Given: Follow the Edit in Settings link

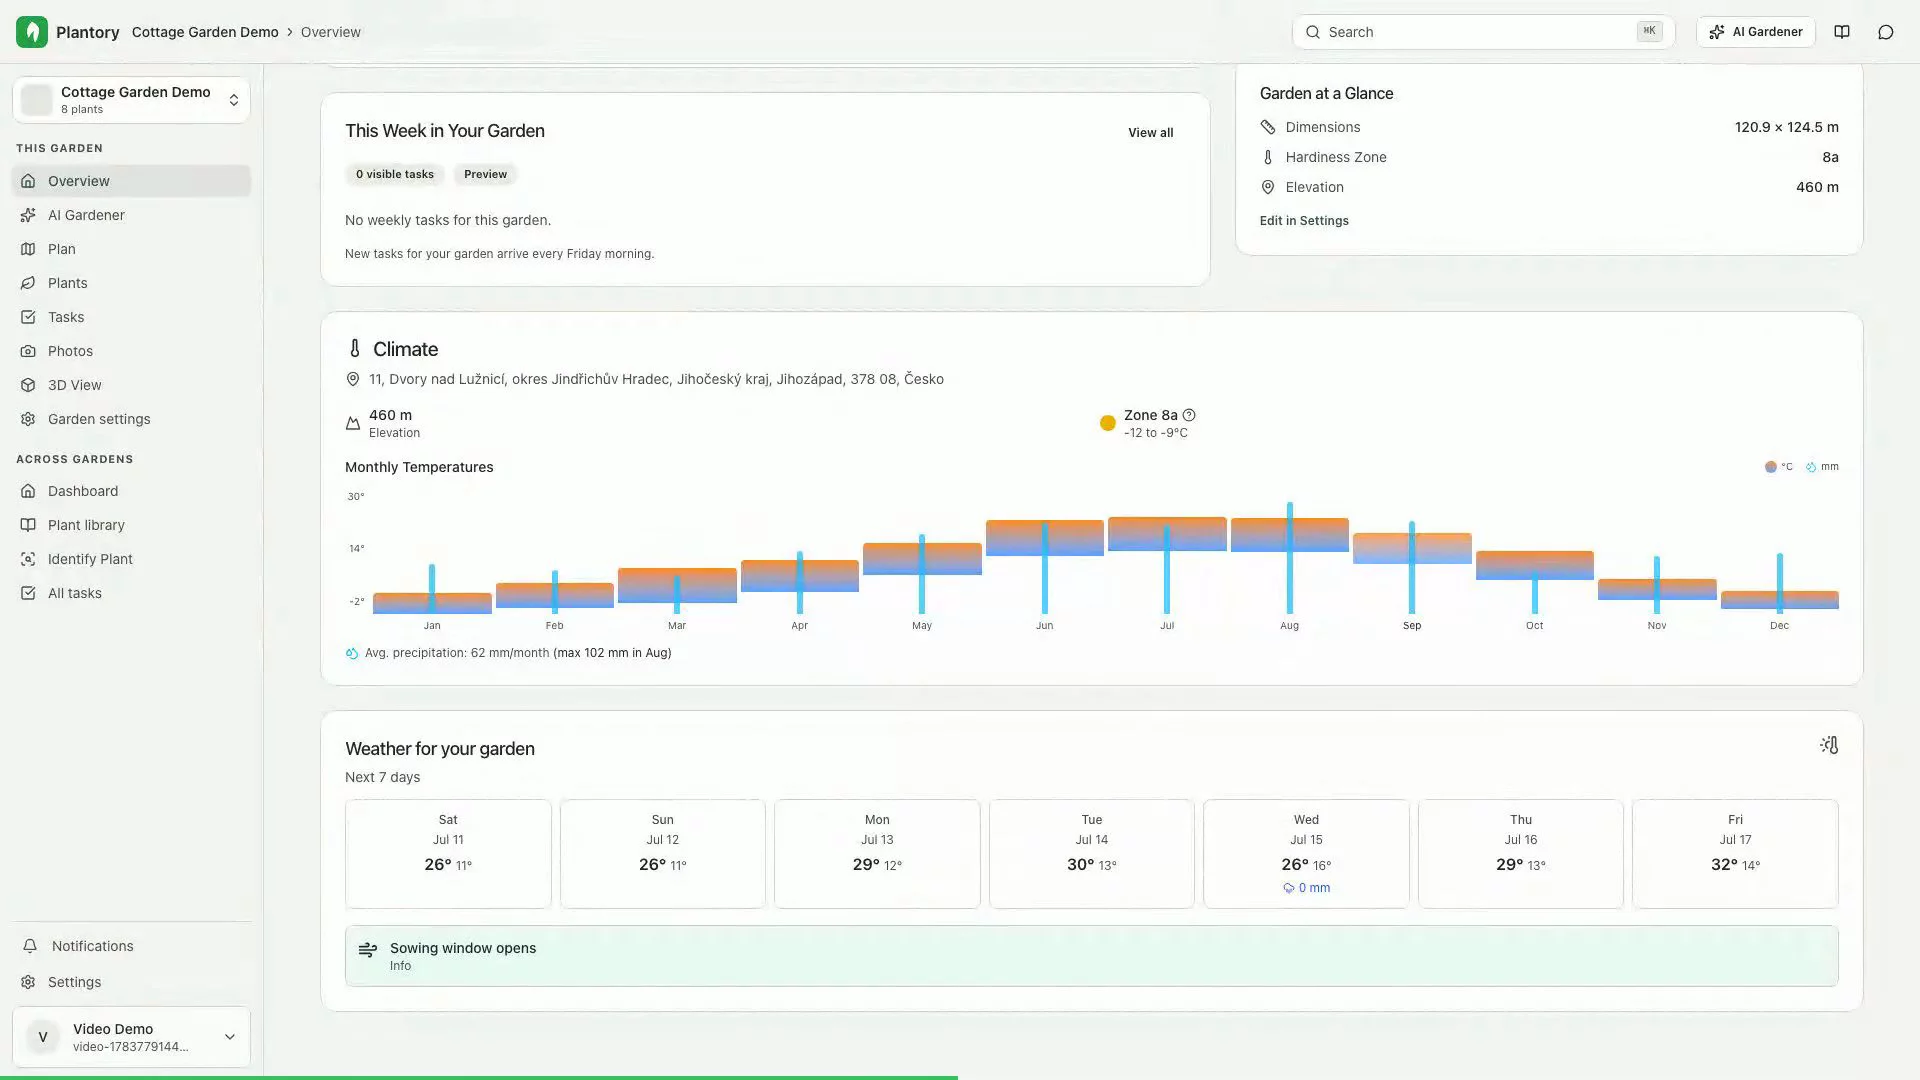Looking at the screenshot, I should tap(1304, 221).
